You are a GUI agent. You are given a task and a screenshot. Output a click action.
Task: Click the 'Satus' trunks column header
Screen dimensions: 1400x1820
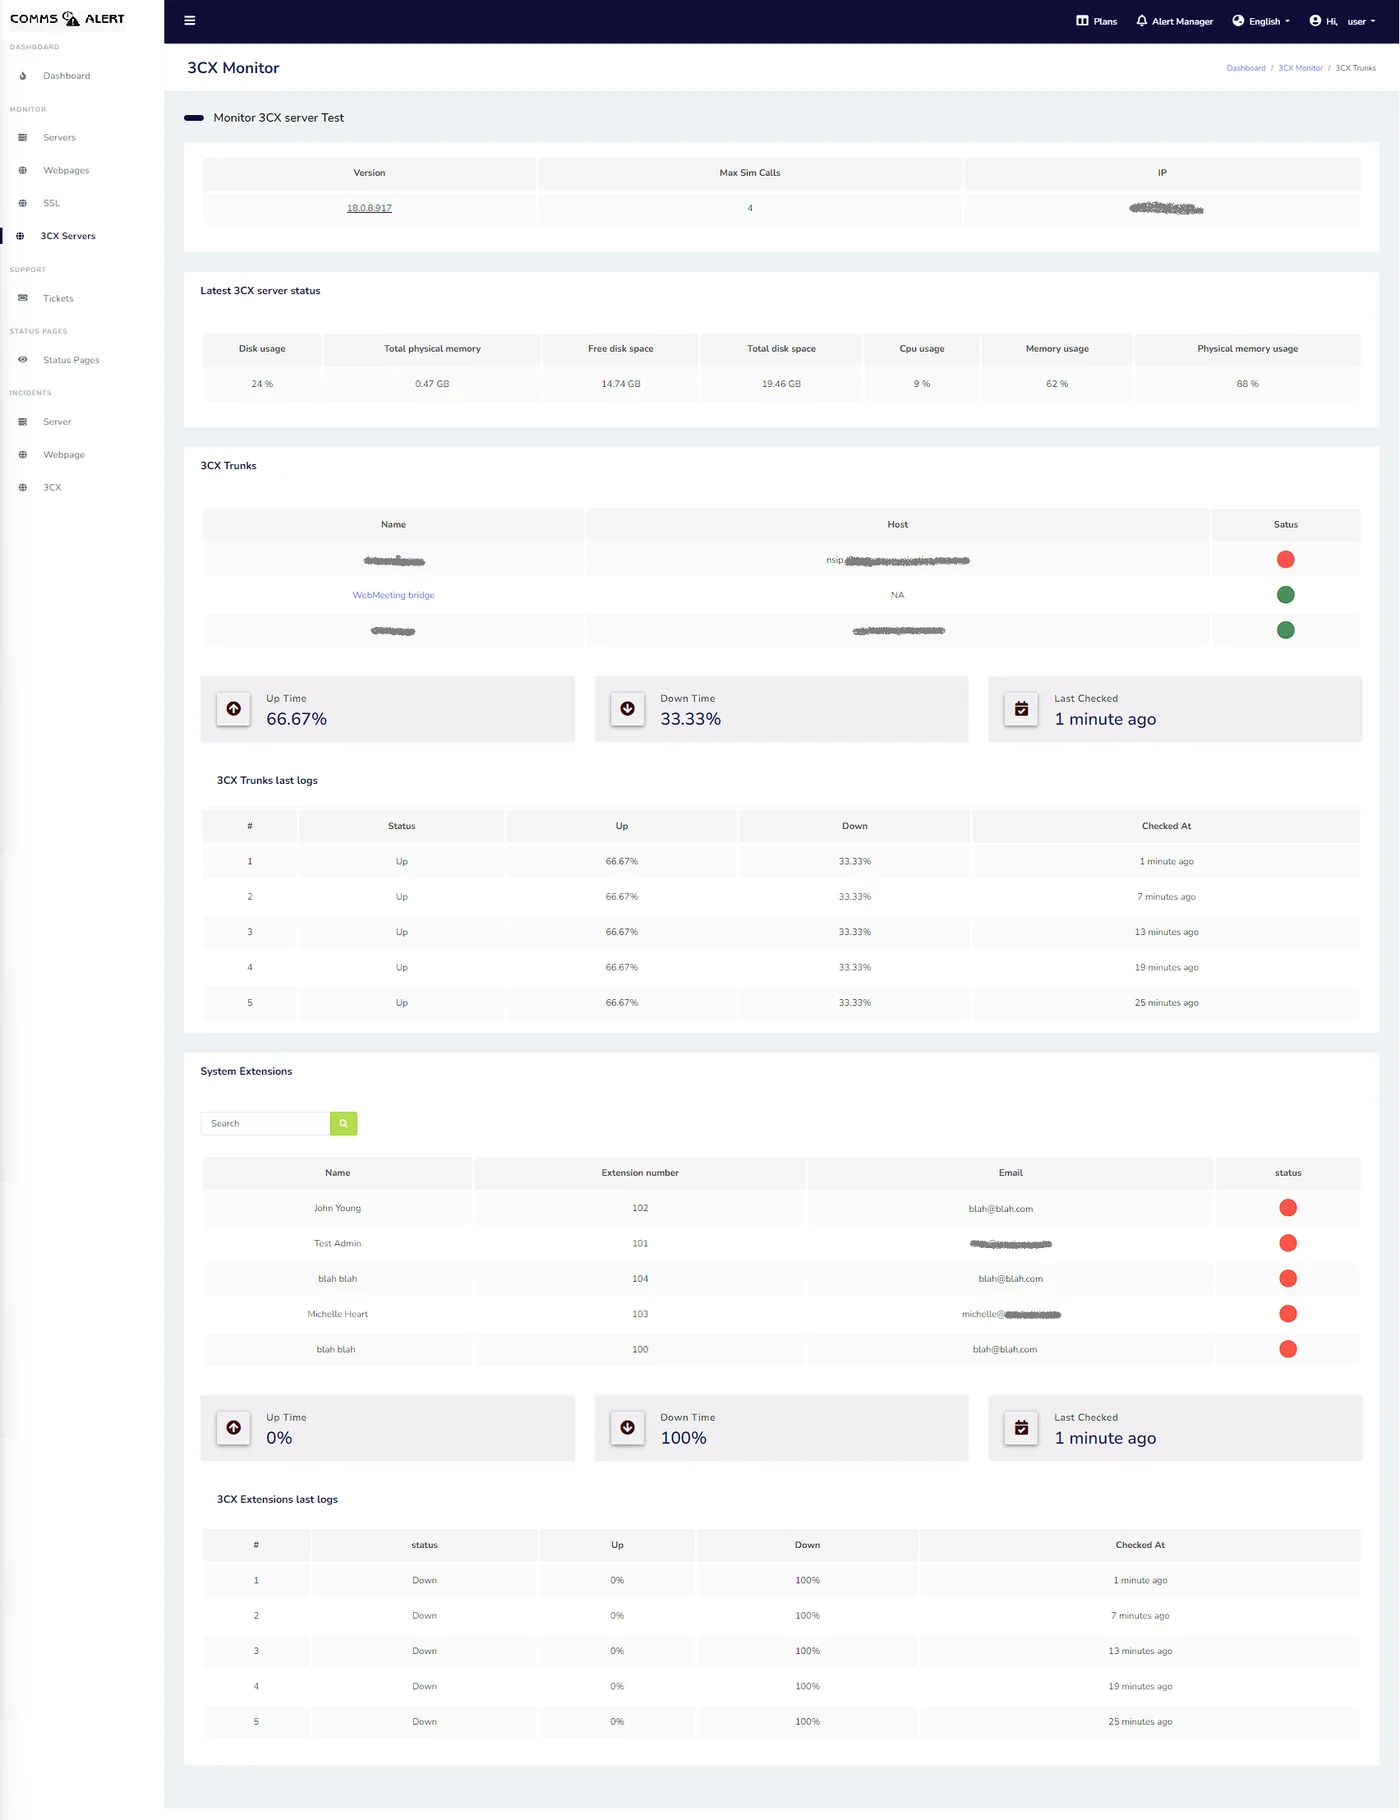pyautogui.click(x=1286, y=525)
